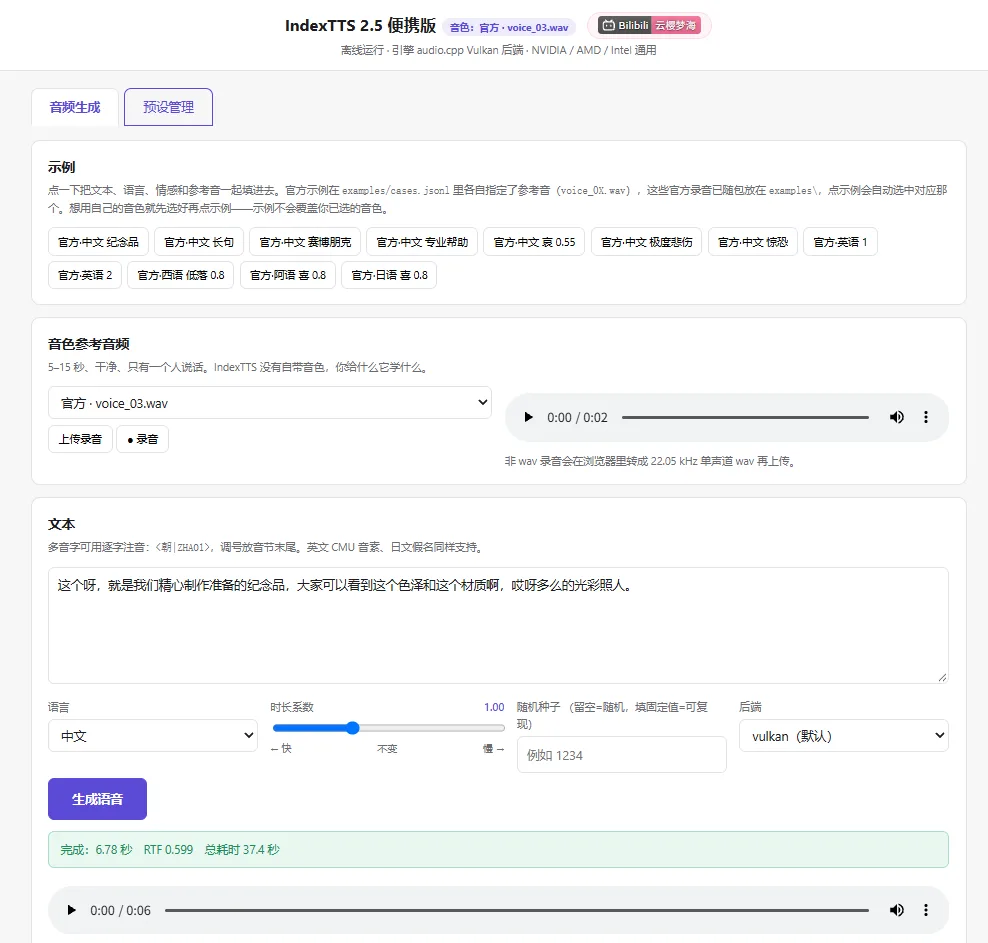Screen dimensions: 988x943
Task: Load example 官方·日语 喜 0.8
Action: tap(389, 275)
